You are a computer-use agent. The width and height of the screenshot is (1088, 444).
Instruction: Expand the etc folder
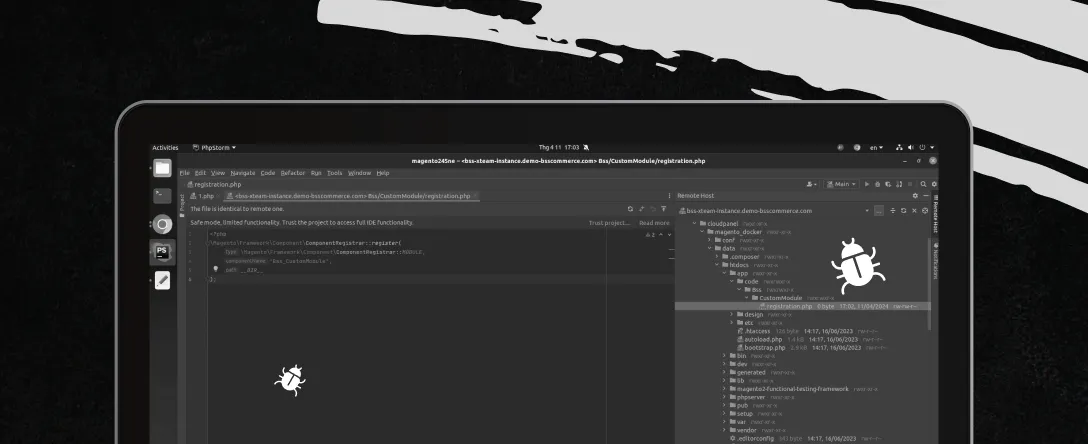pos(731,323)
